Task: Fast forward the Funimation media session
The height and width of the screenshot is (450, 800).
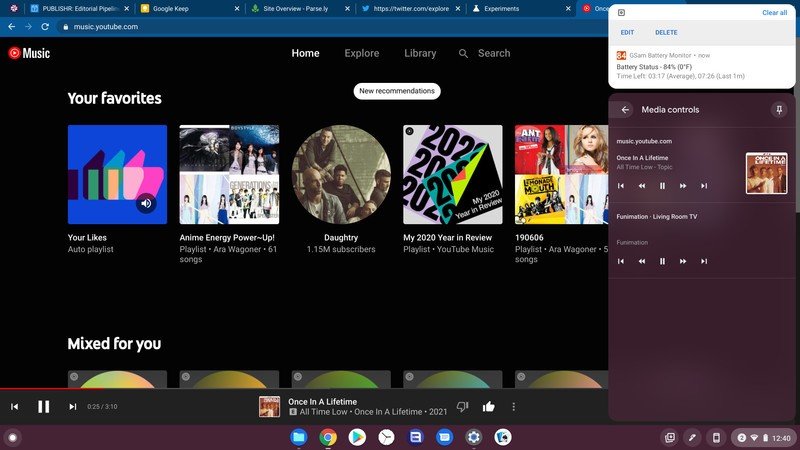Action: [683, 261]
